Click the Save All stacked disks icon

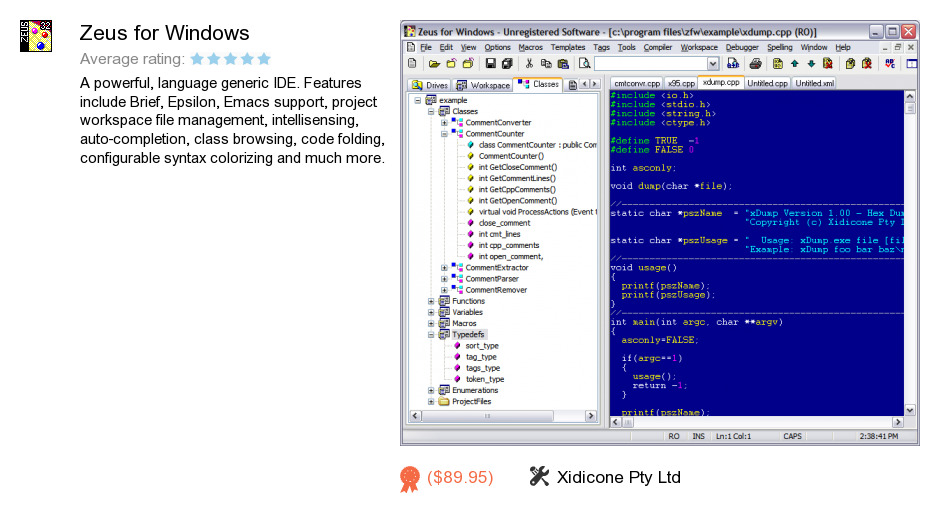507,63
